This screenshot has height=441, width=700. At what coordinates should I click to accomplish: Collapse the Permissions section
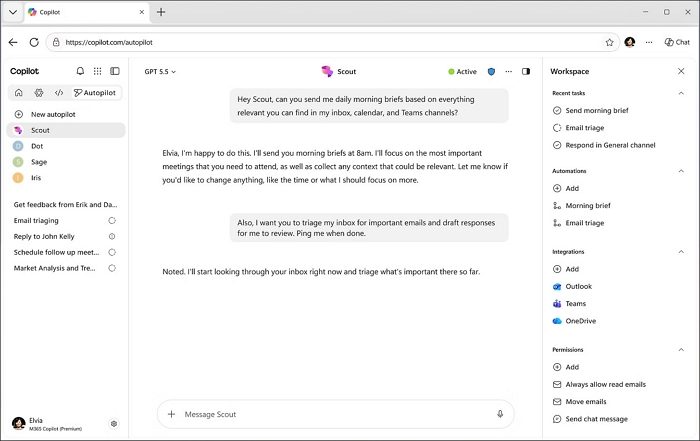pos(681,349)
